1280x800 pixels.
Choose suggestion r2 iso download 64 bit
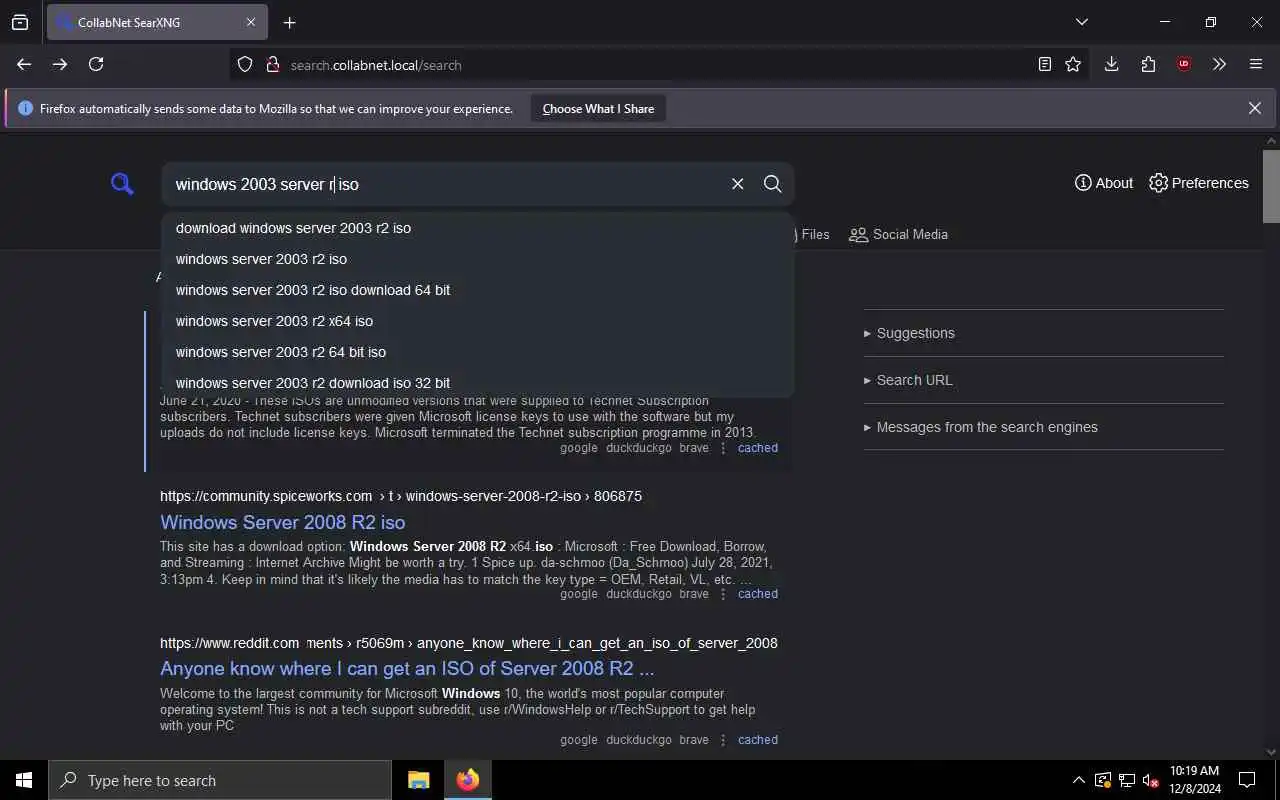[x=478, y=290]
